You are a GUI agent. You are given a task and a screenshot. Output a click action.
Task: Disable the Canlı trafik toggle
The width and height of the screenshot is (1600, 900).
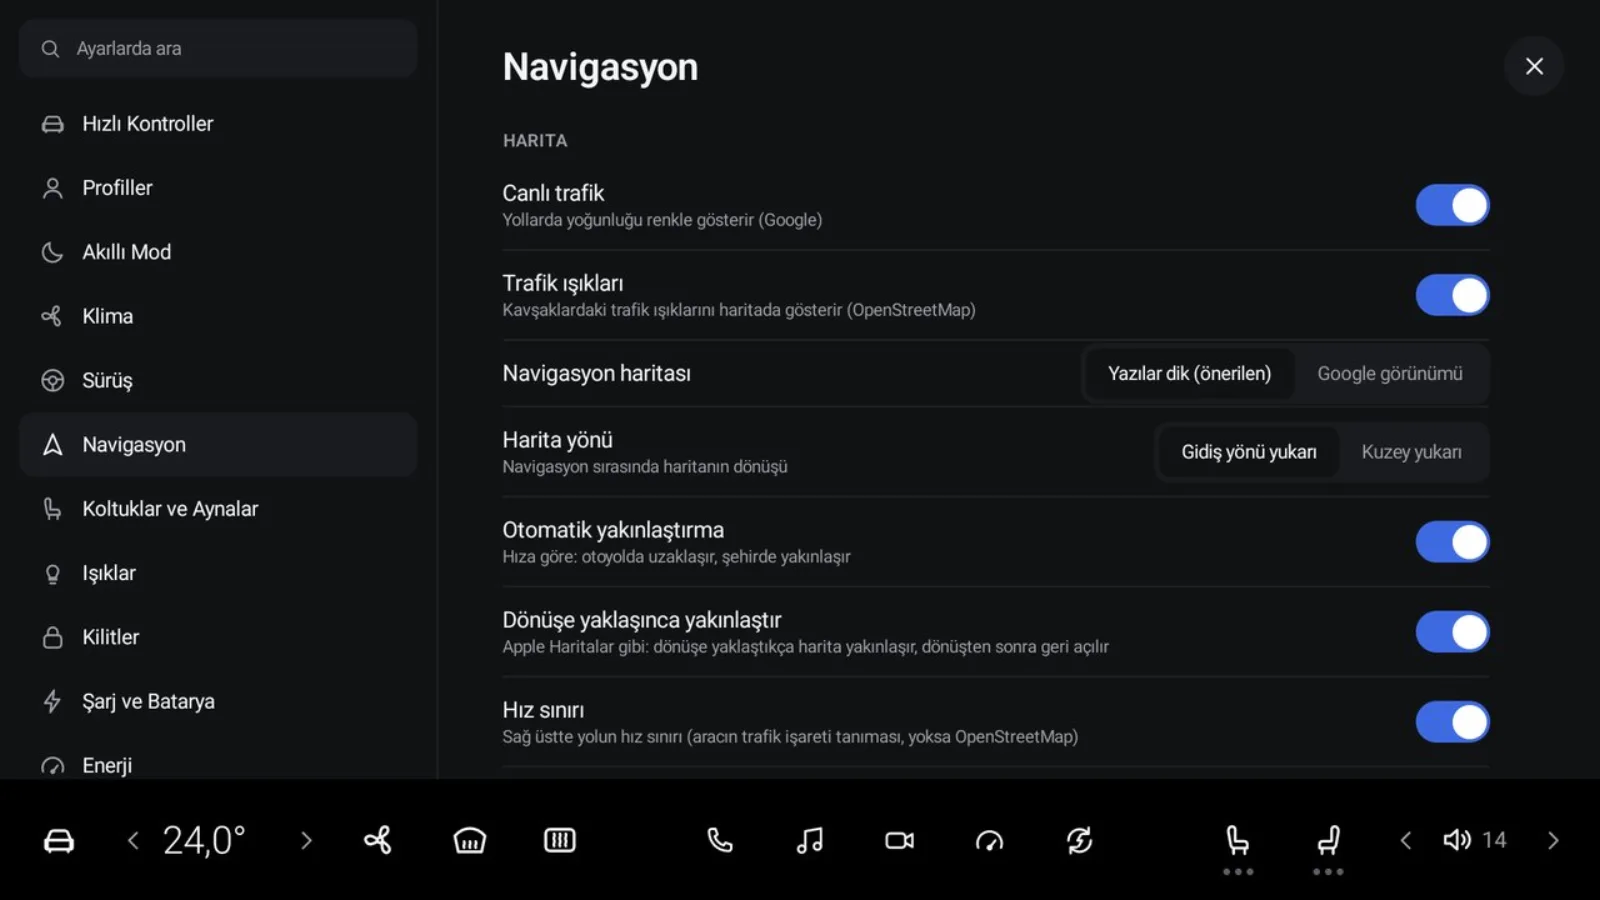click(x=1452, y=205)
